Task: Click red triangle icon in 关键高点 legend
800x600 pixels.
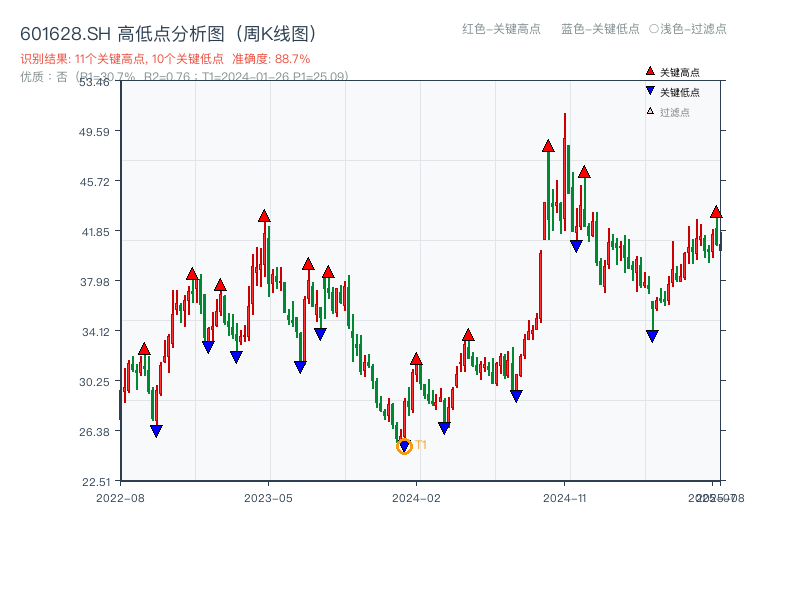Action: click(650, 71)
